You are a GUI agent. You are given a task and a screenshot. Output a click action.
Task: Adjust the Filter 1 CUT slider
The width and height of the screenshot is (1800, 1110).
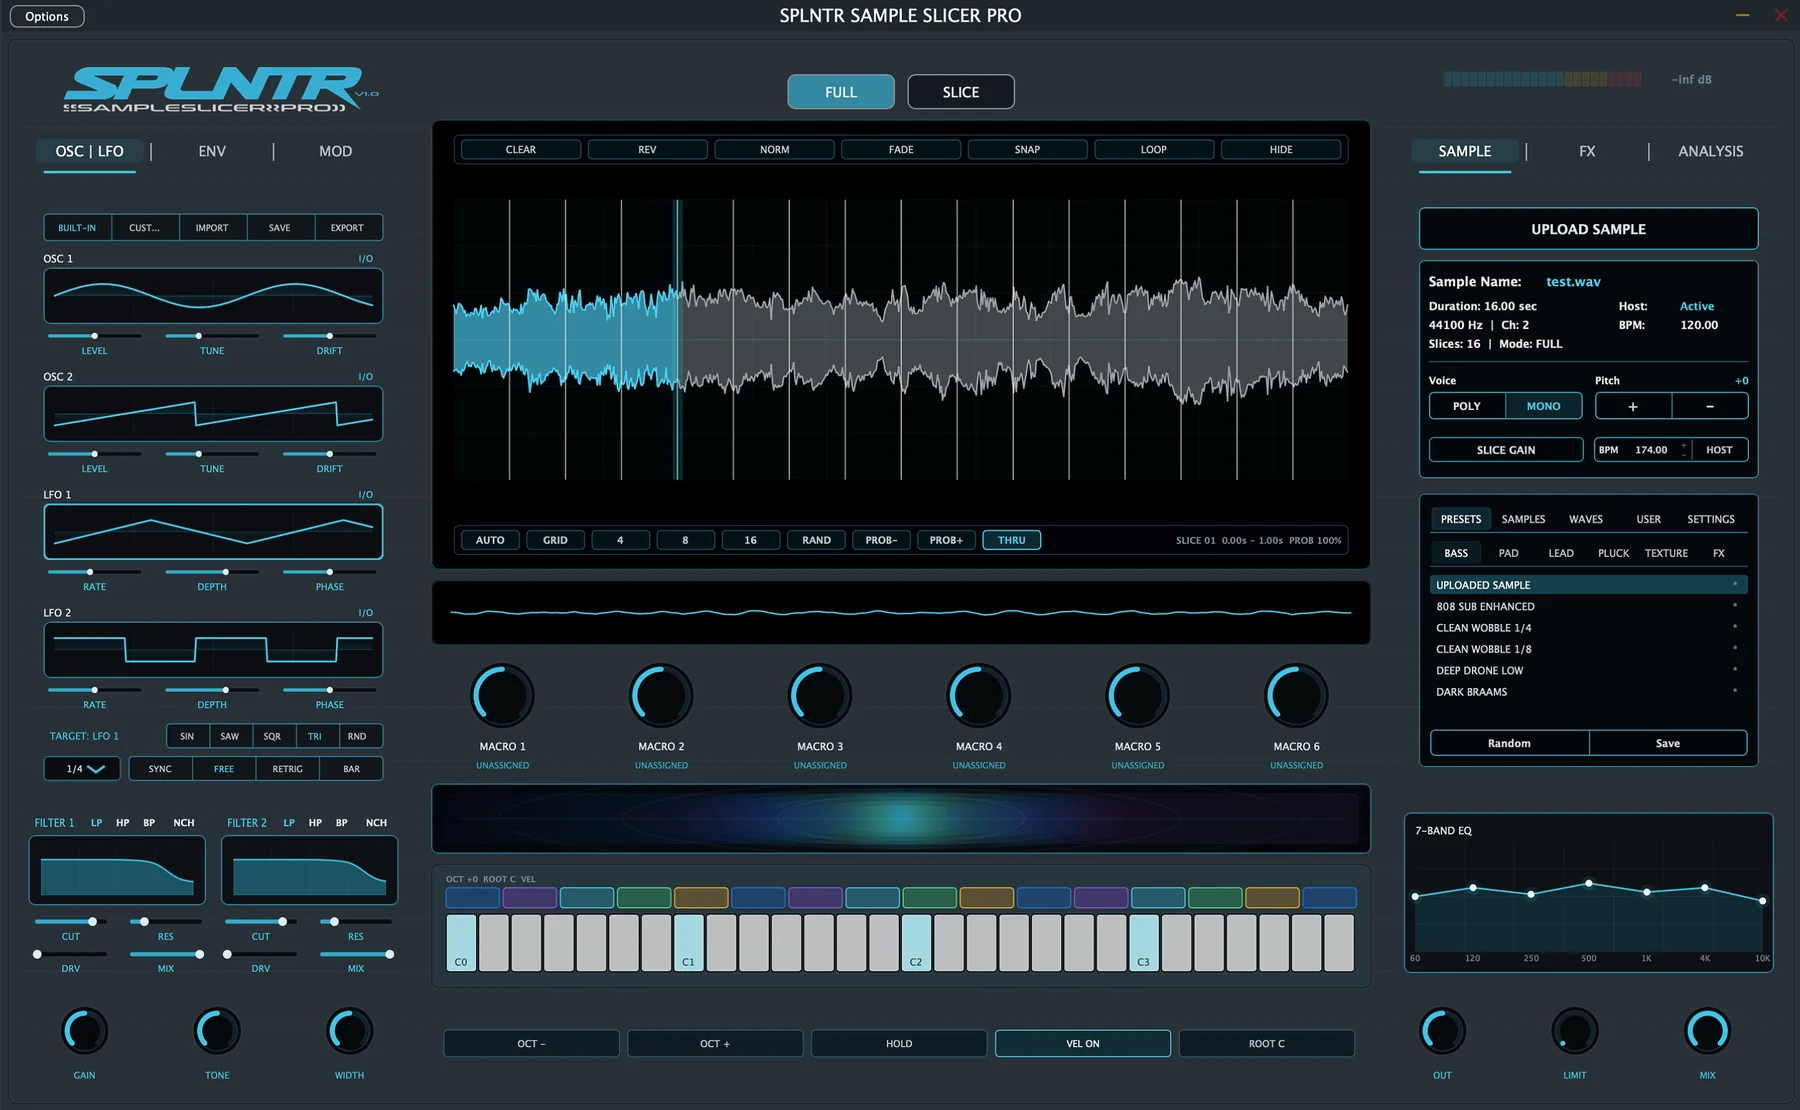pyautogui.click(x=71, y=921)
